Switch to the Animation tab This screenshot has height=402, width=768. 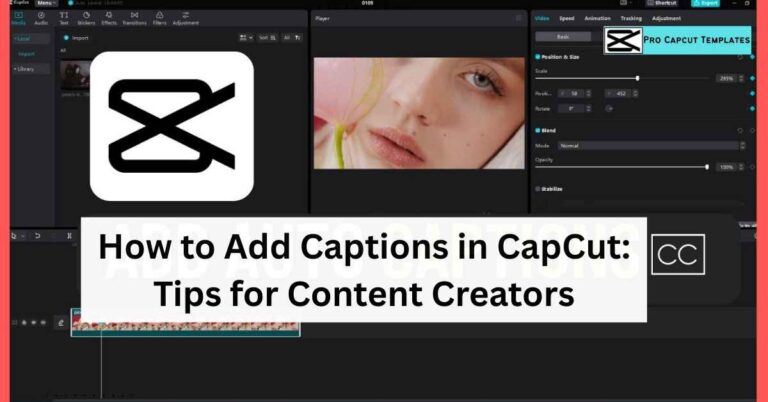(x=598, y=18)
